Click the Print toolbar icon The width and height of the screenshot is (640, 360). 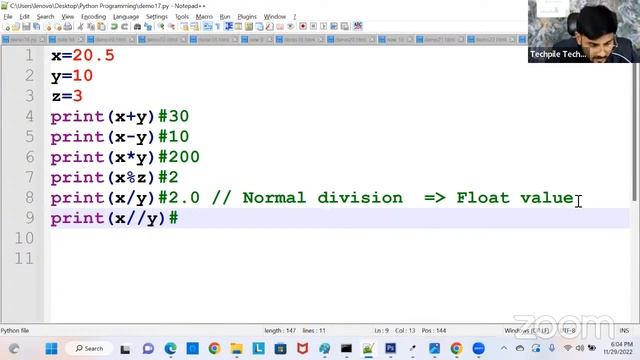point(68,27)
